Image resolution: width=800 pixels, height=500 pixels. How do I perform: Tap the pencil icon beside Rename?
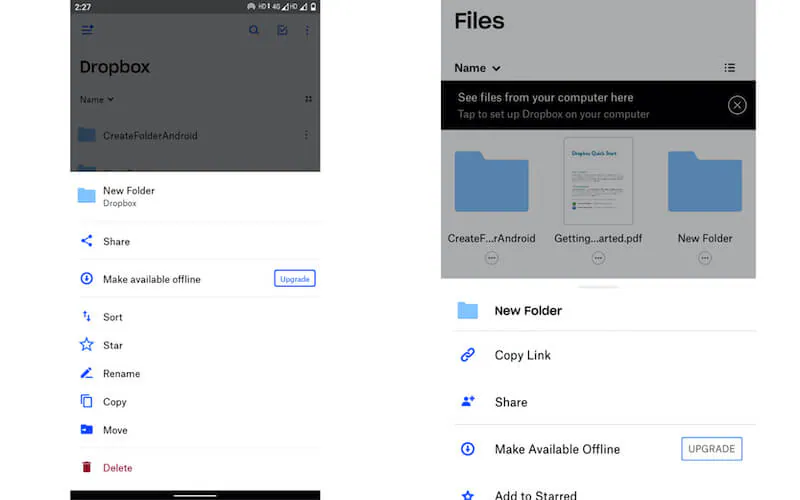[x=87, y=373]
